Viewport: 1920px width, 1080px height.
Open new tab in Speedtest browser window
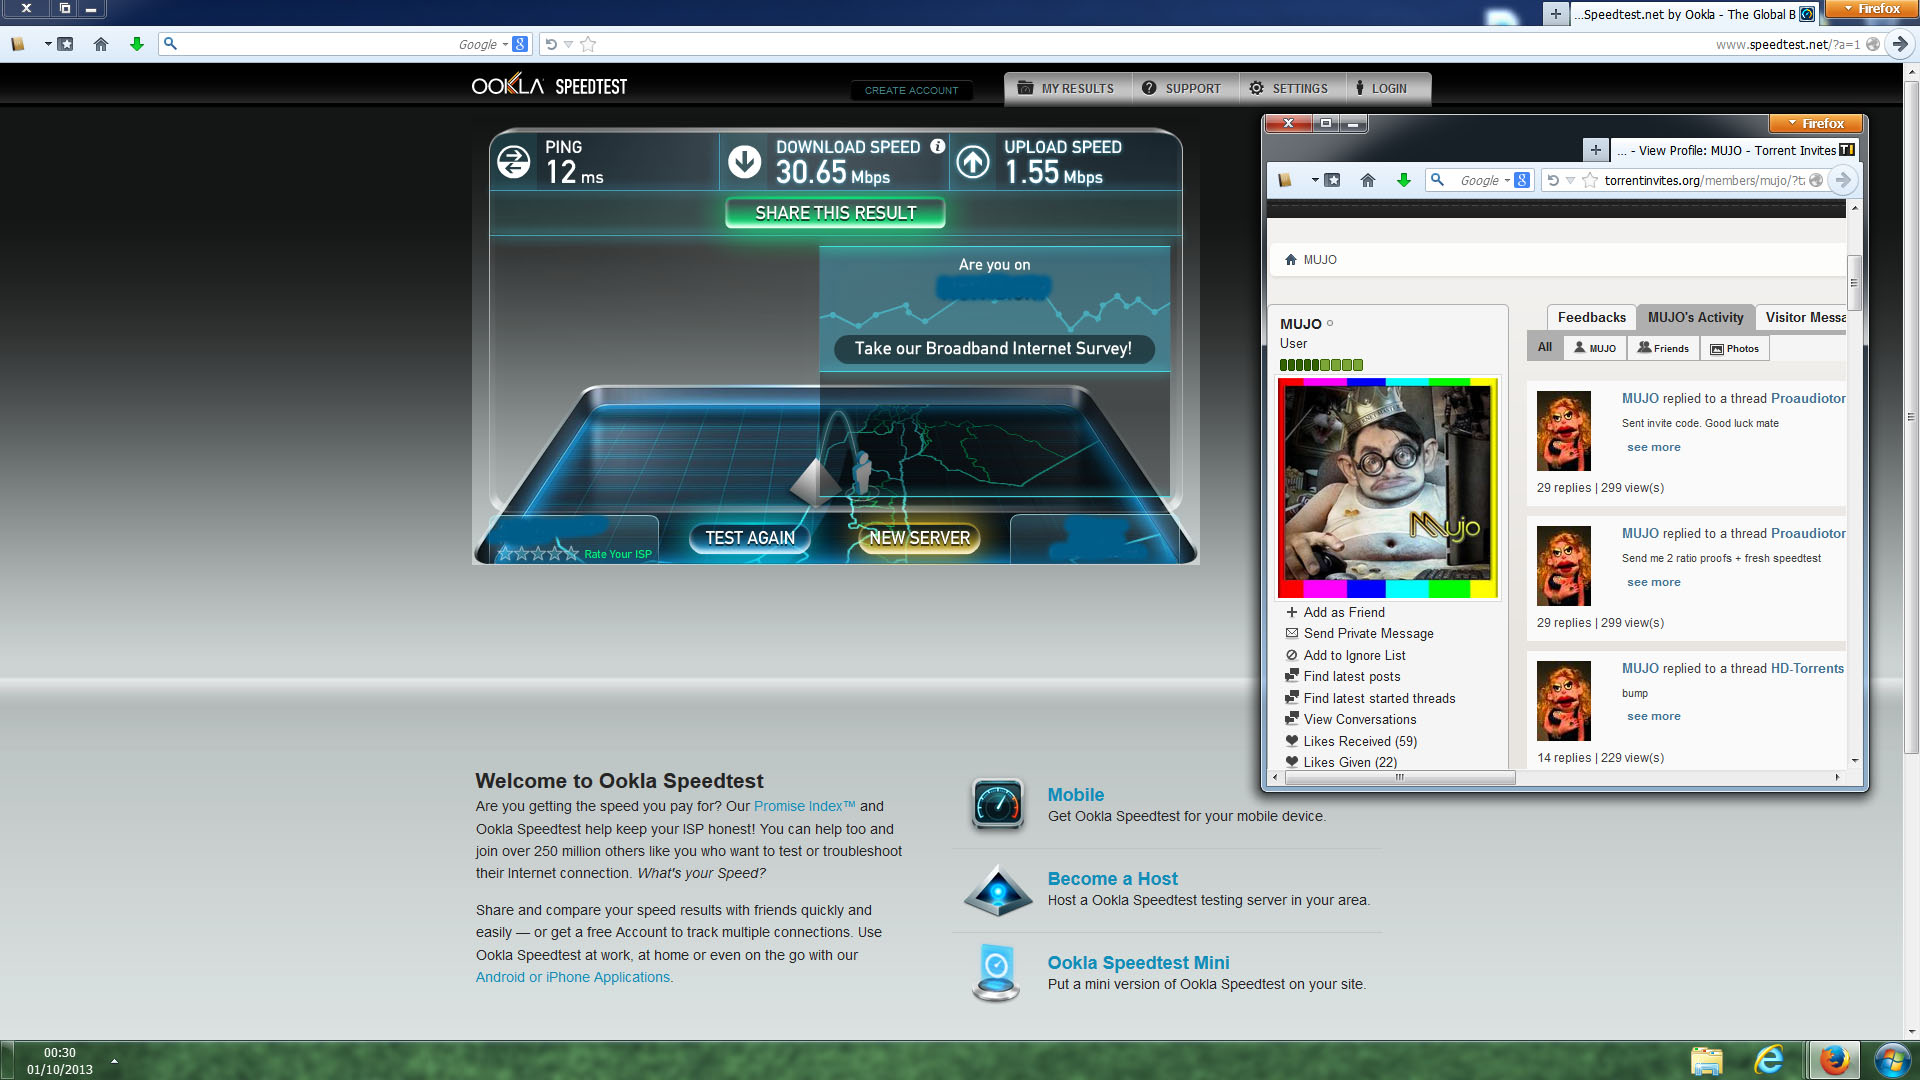1555,14
